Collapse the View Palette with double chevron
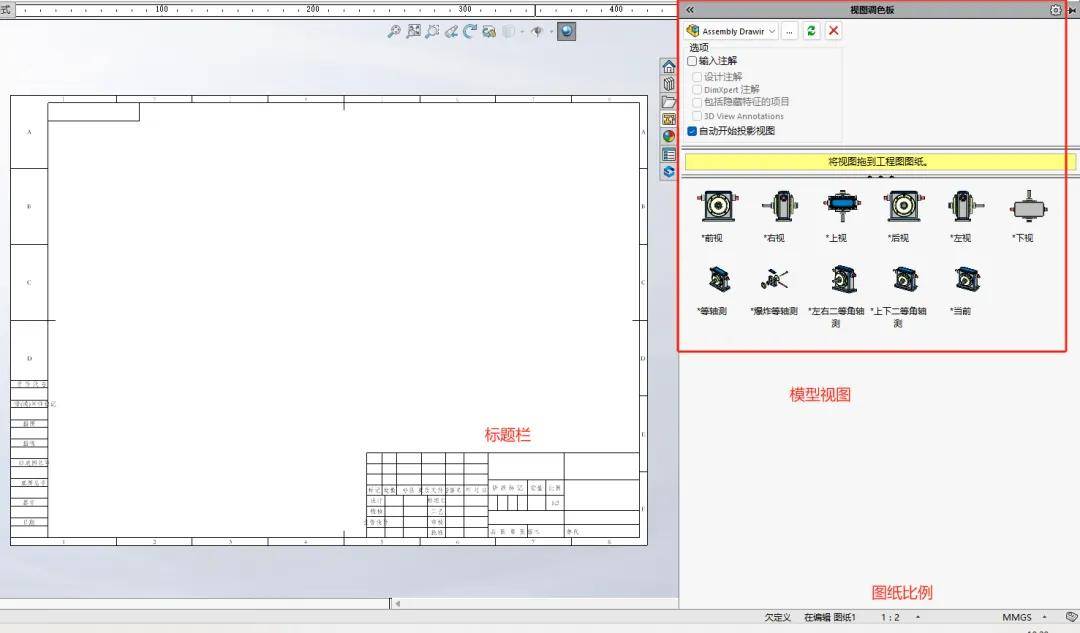Screen dimensions: 1080x633 pyautogui.click(x=690, y=10)
